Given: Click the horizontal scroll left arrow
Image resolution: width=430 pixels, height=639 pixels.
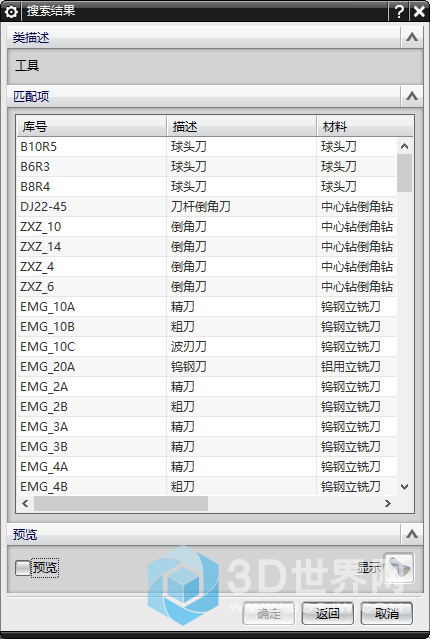Looking at the screenshot, I should (25, 503).
